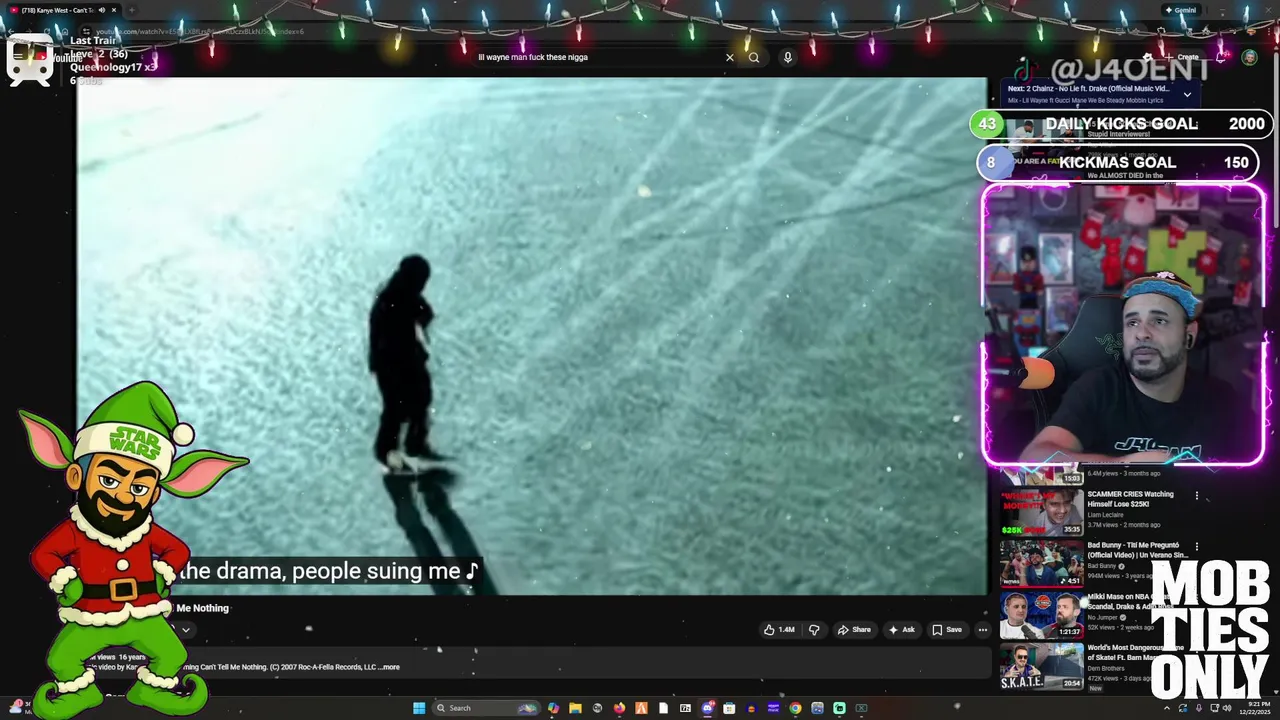1280x720 pixels.
Task: Click the Liam Leclaire channel name
Action: [1105, 515]
